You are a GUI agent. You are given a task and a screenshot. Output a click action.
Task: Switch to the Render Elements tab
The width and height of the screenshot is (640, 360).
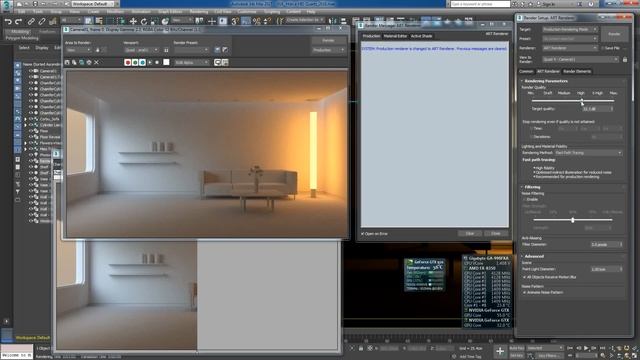click(577, 71)
